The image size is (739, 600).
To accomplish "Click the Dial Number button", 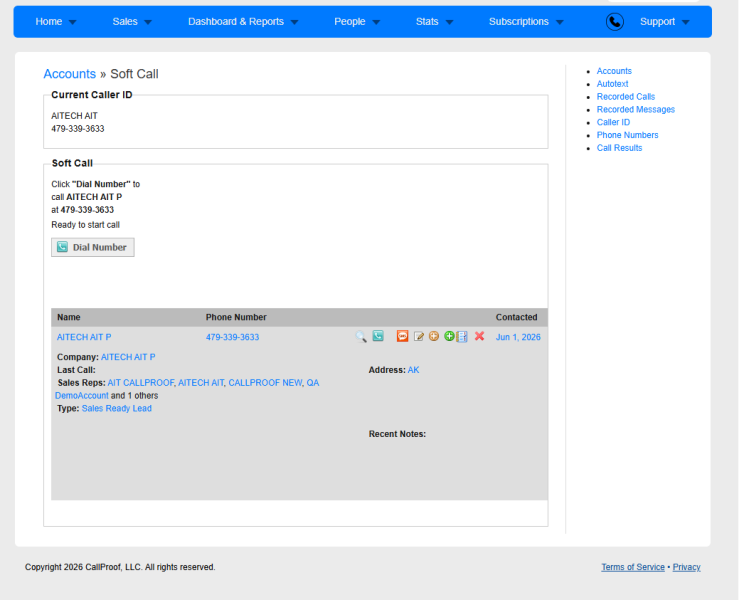I will coord(93,247).
